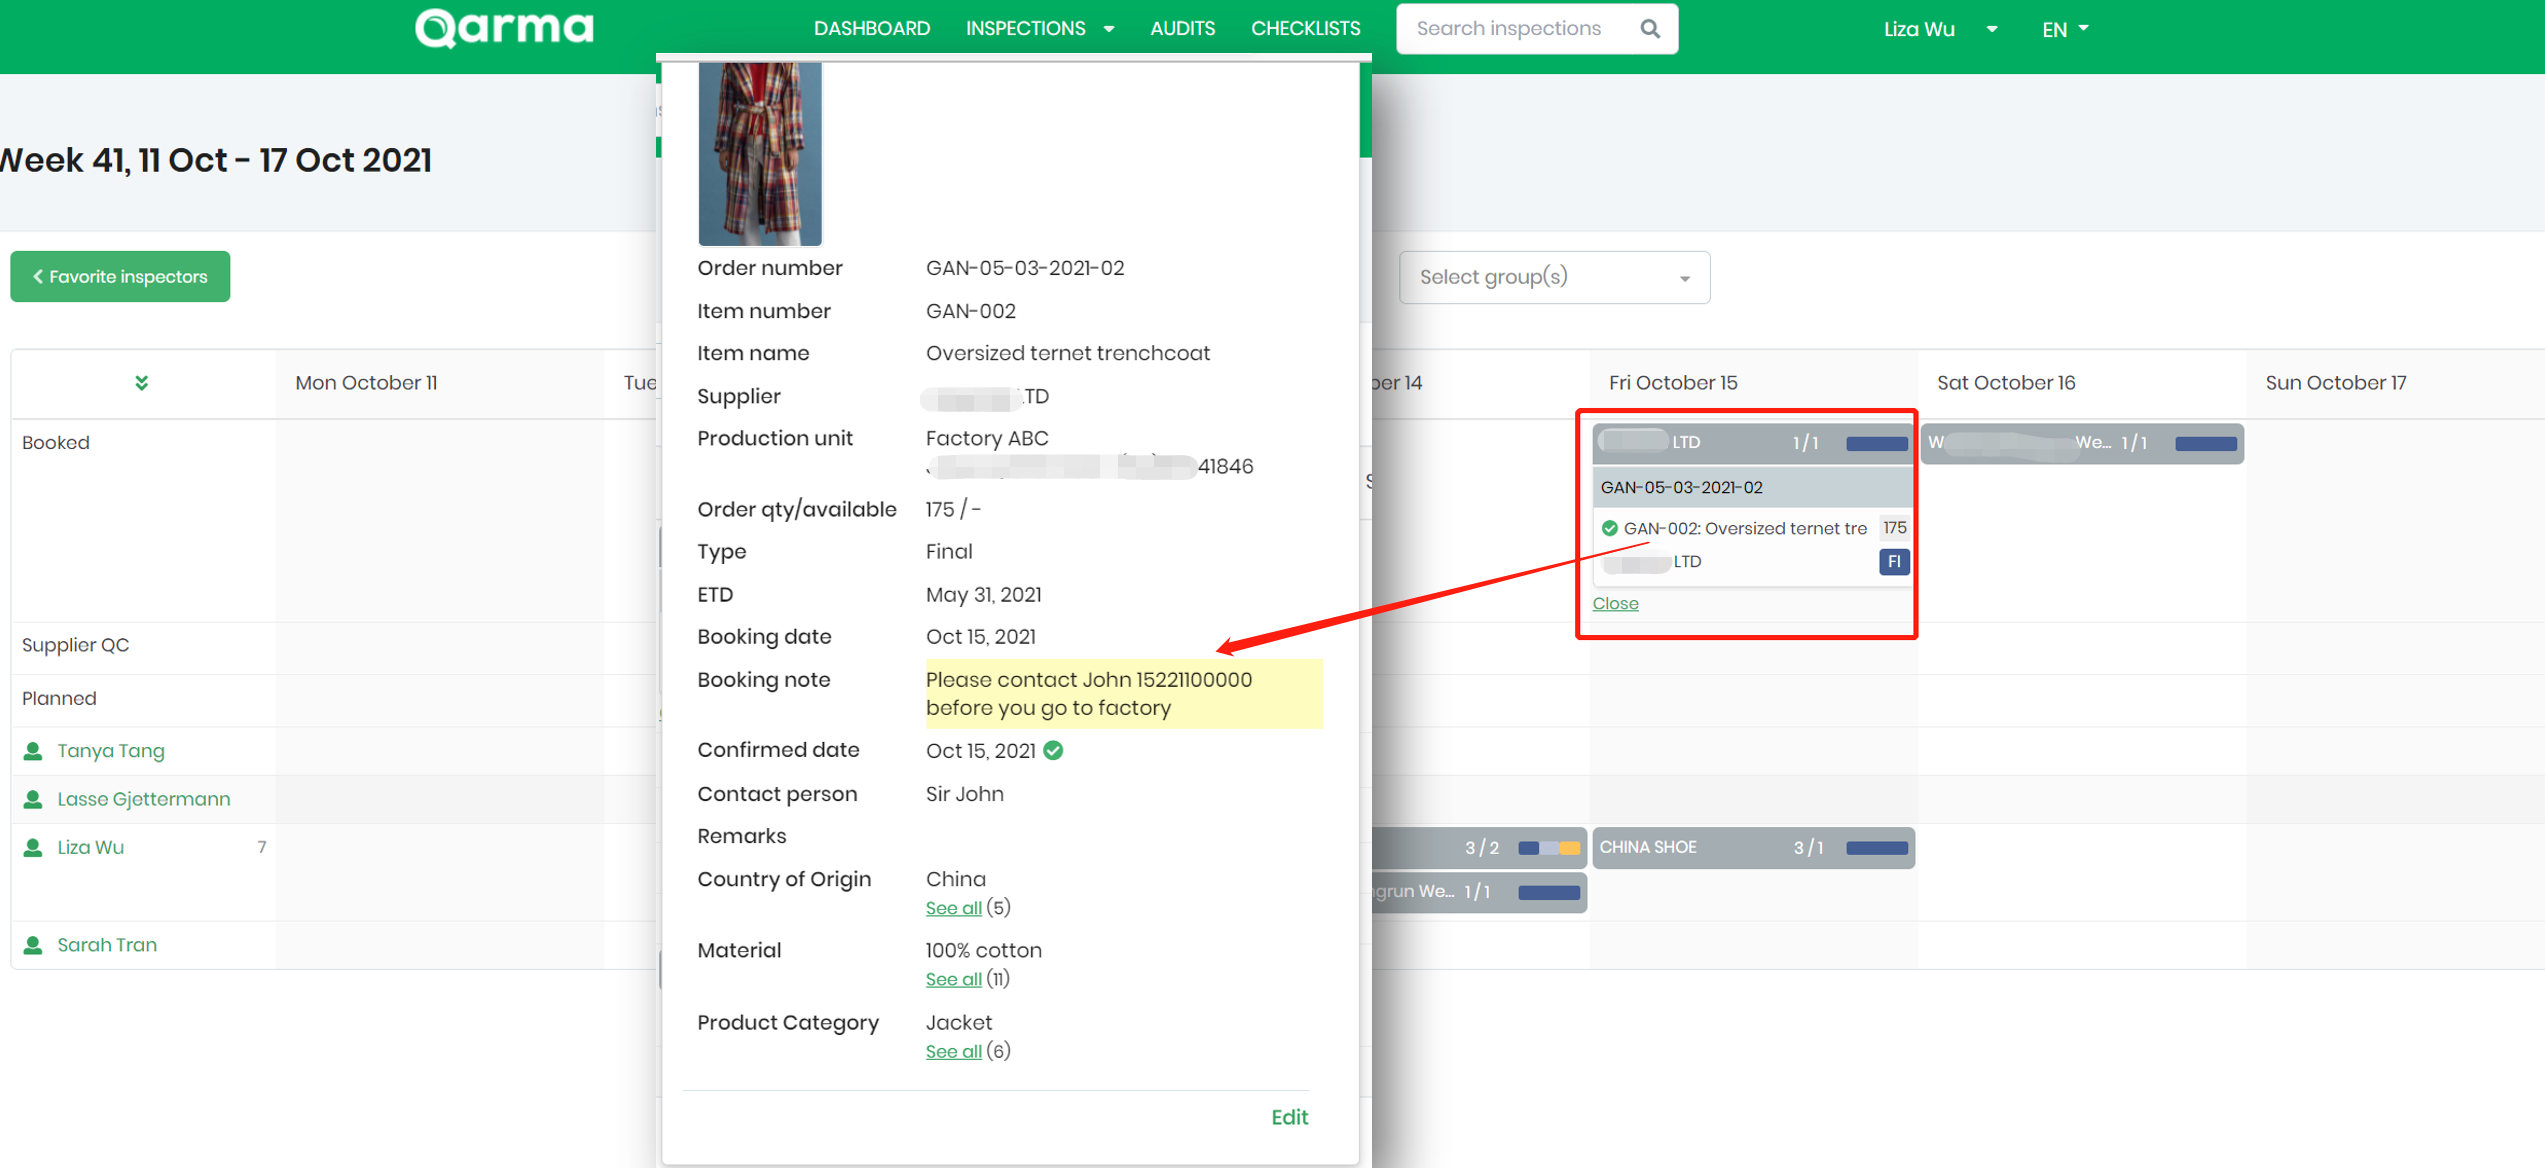
Task: Click the Favorite inspectors button
Action: [x=120, y=277]
